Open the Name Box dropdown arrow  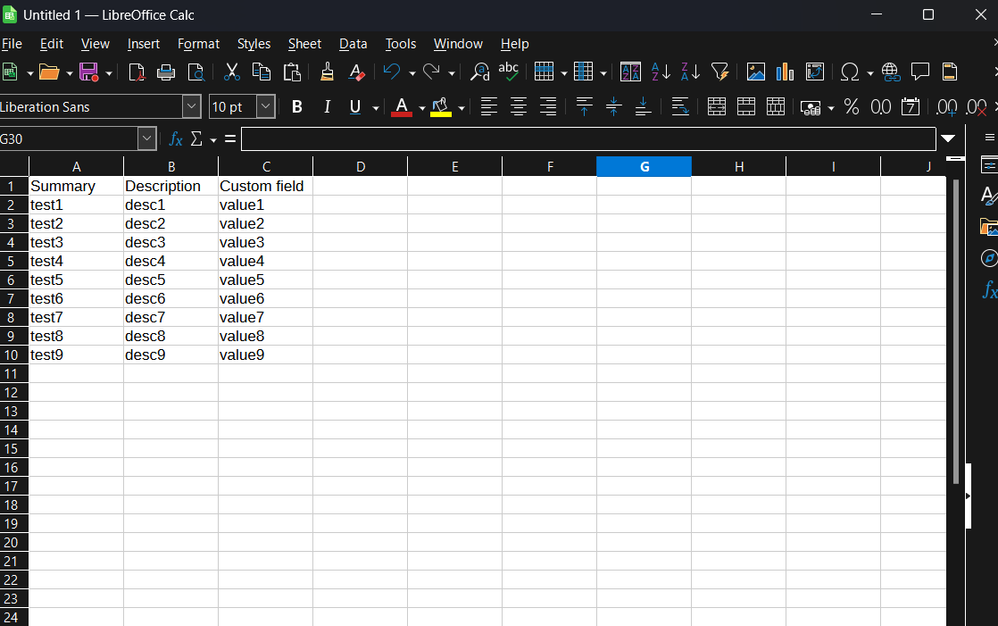click(146, 139)
